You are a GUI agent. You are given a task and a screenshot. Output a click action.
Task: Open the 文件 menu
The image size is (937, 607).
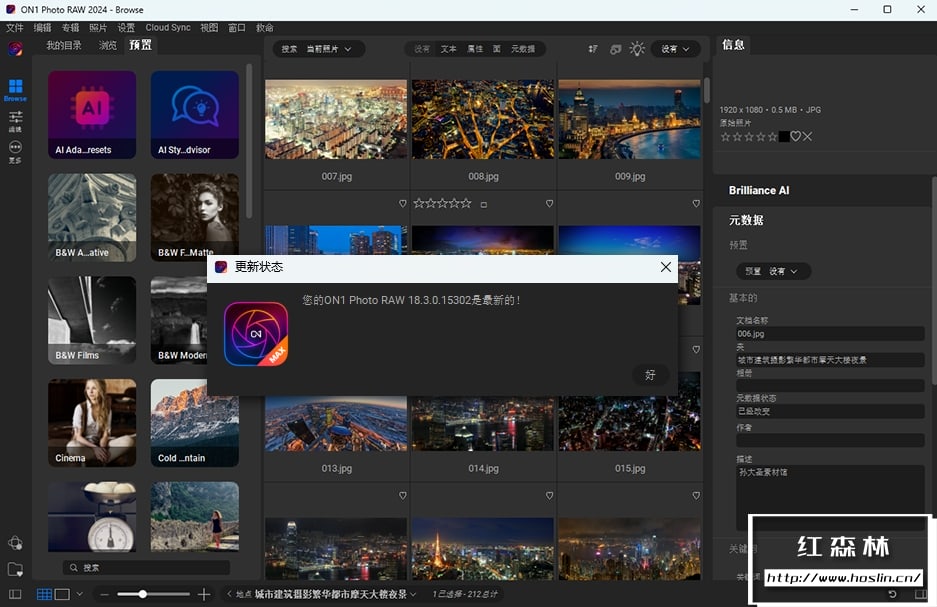[x=15, y=27]
